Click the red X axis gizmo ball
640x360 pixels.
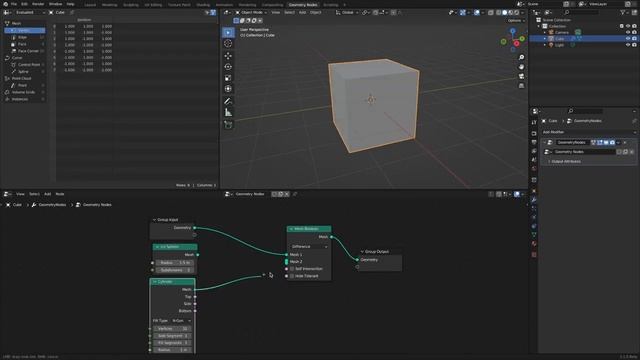[x=516, y=43]
